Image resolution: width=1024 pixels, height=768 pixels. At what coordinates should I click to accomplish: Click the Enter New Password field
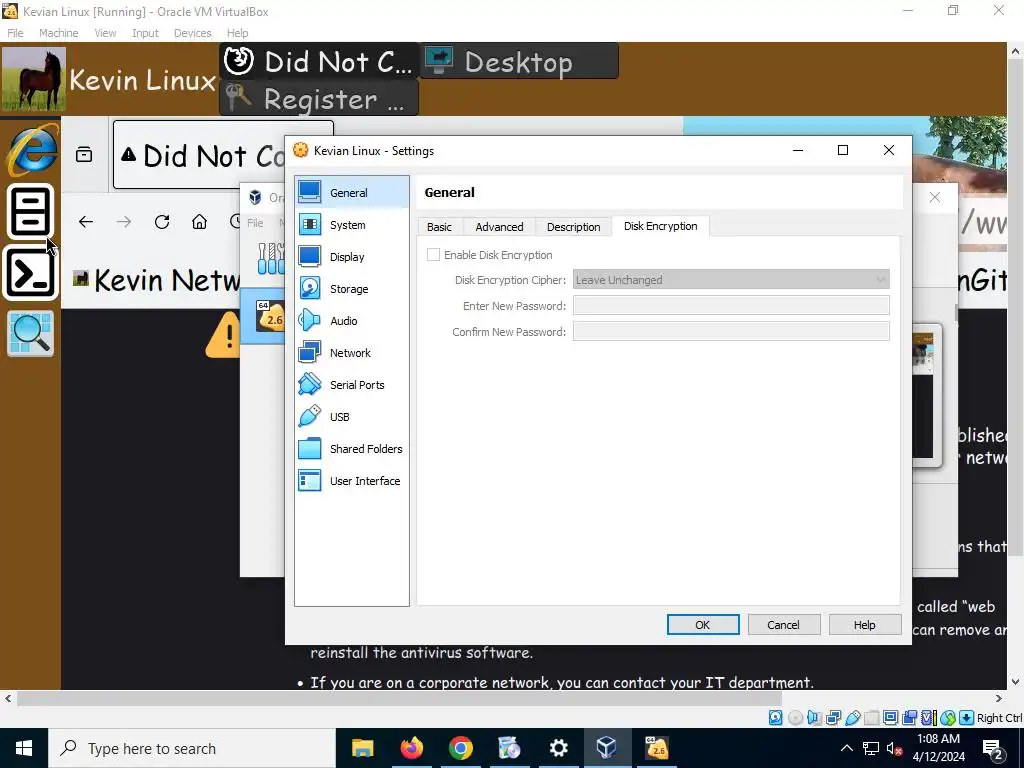coord(731,306)
